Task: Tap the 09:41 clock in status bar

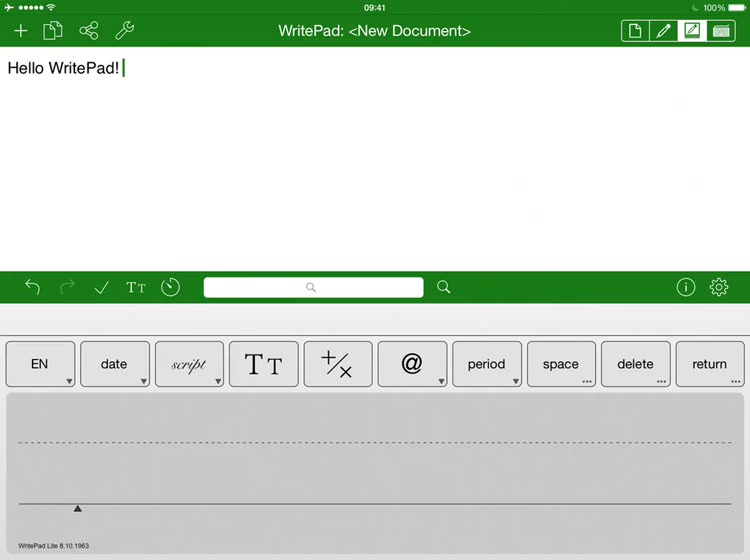Action: [x=375, y=8]
